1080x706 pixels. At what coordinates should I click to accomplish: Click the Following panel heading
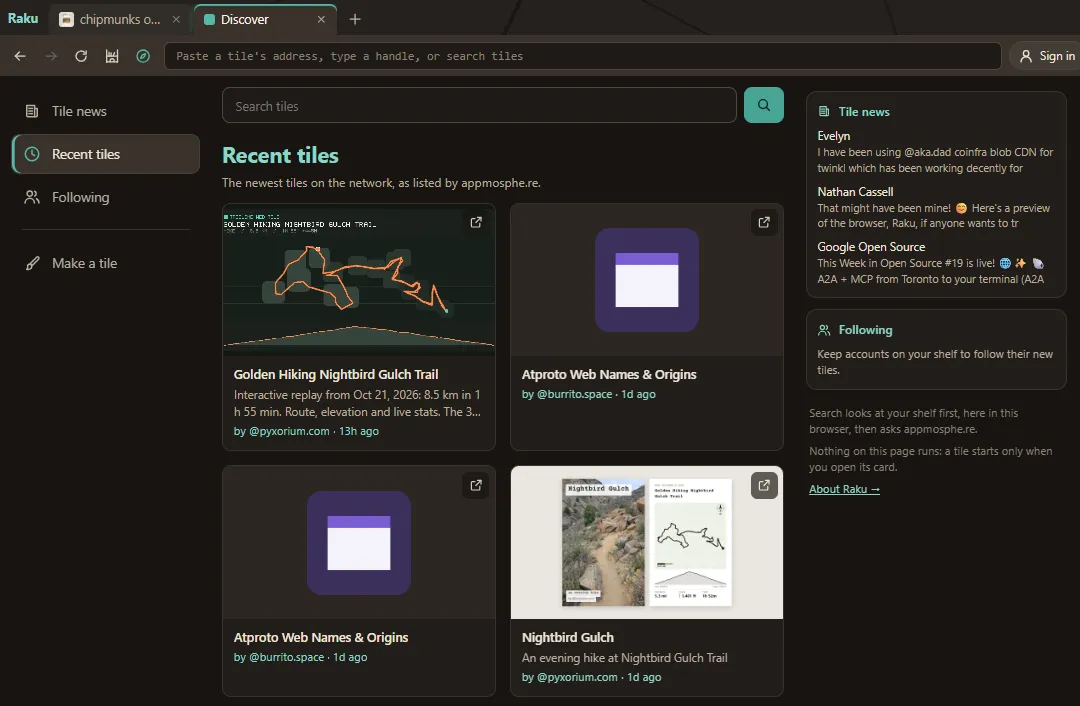click(865, 330)
